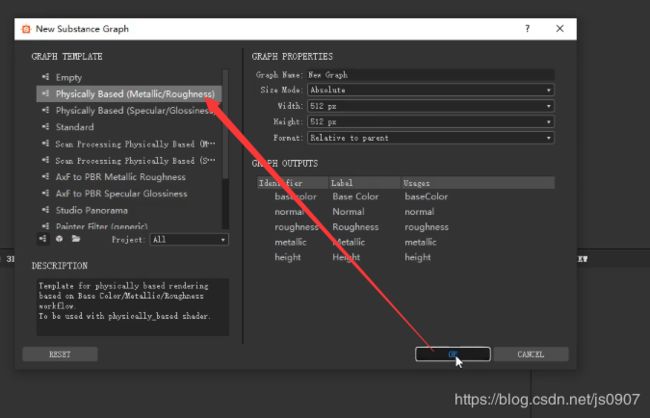Screen dimensions: 650x418
Task: Click the Base Color label cell
Action: pyautogui.click(x=355, y=197)
